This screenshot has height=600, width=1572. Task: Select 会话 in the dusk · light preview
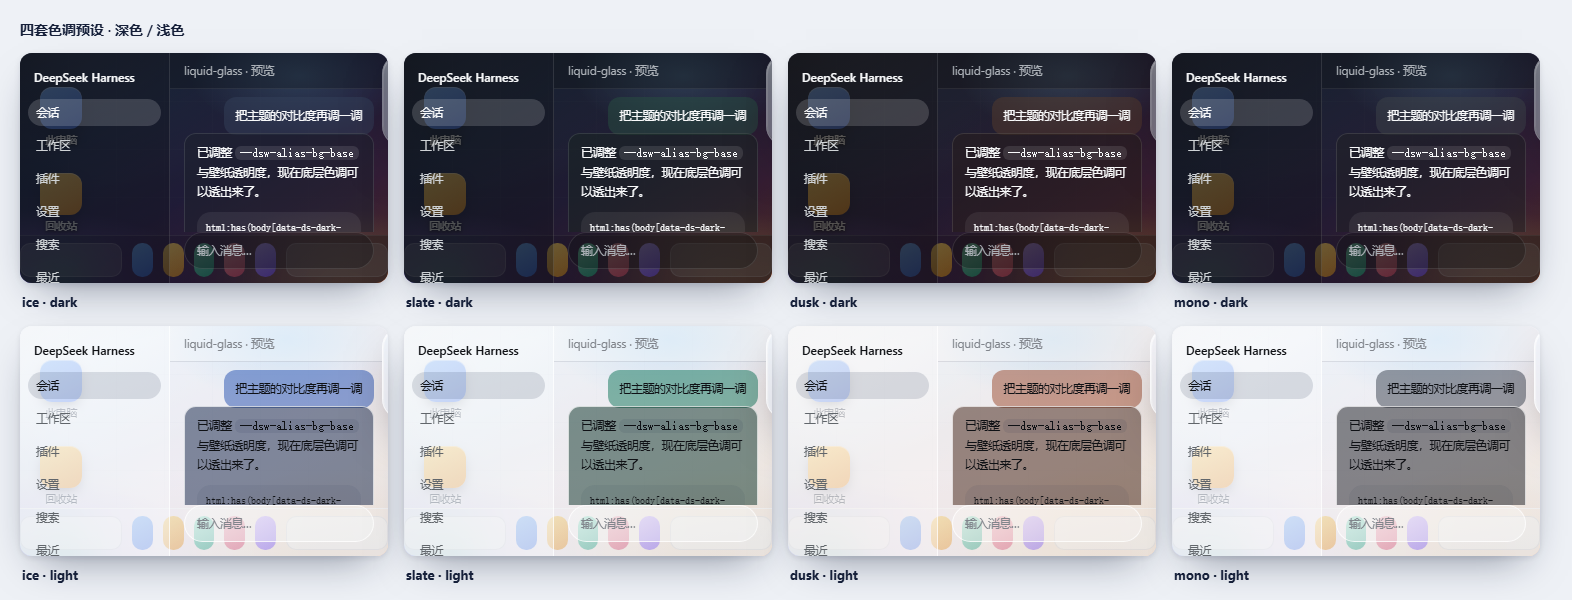coord(862,385)
